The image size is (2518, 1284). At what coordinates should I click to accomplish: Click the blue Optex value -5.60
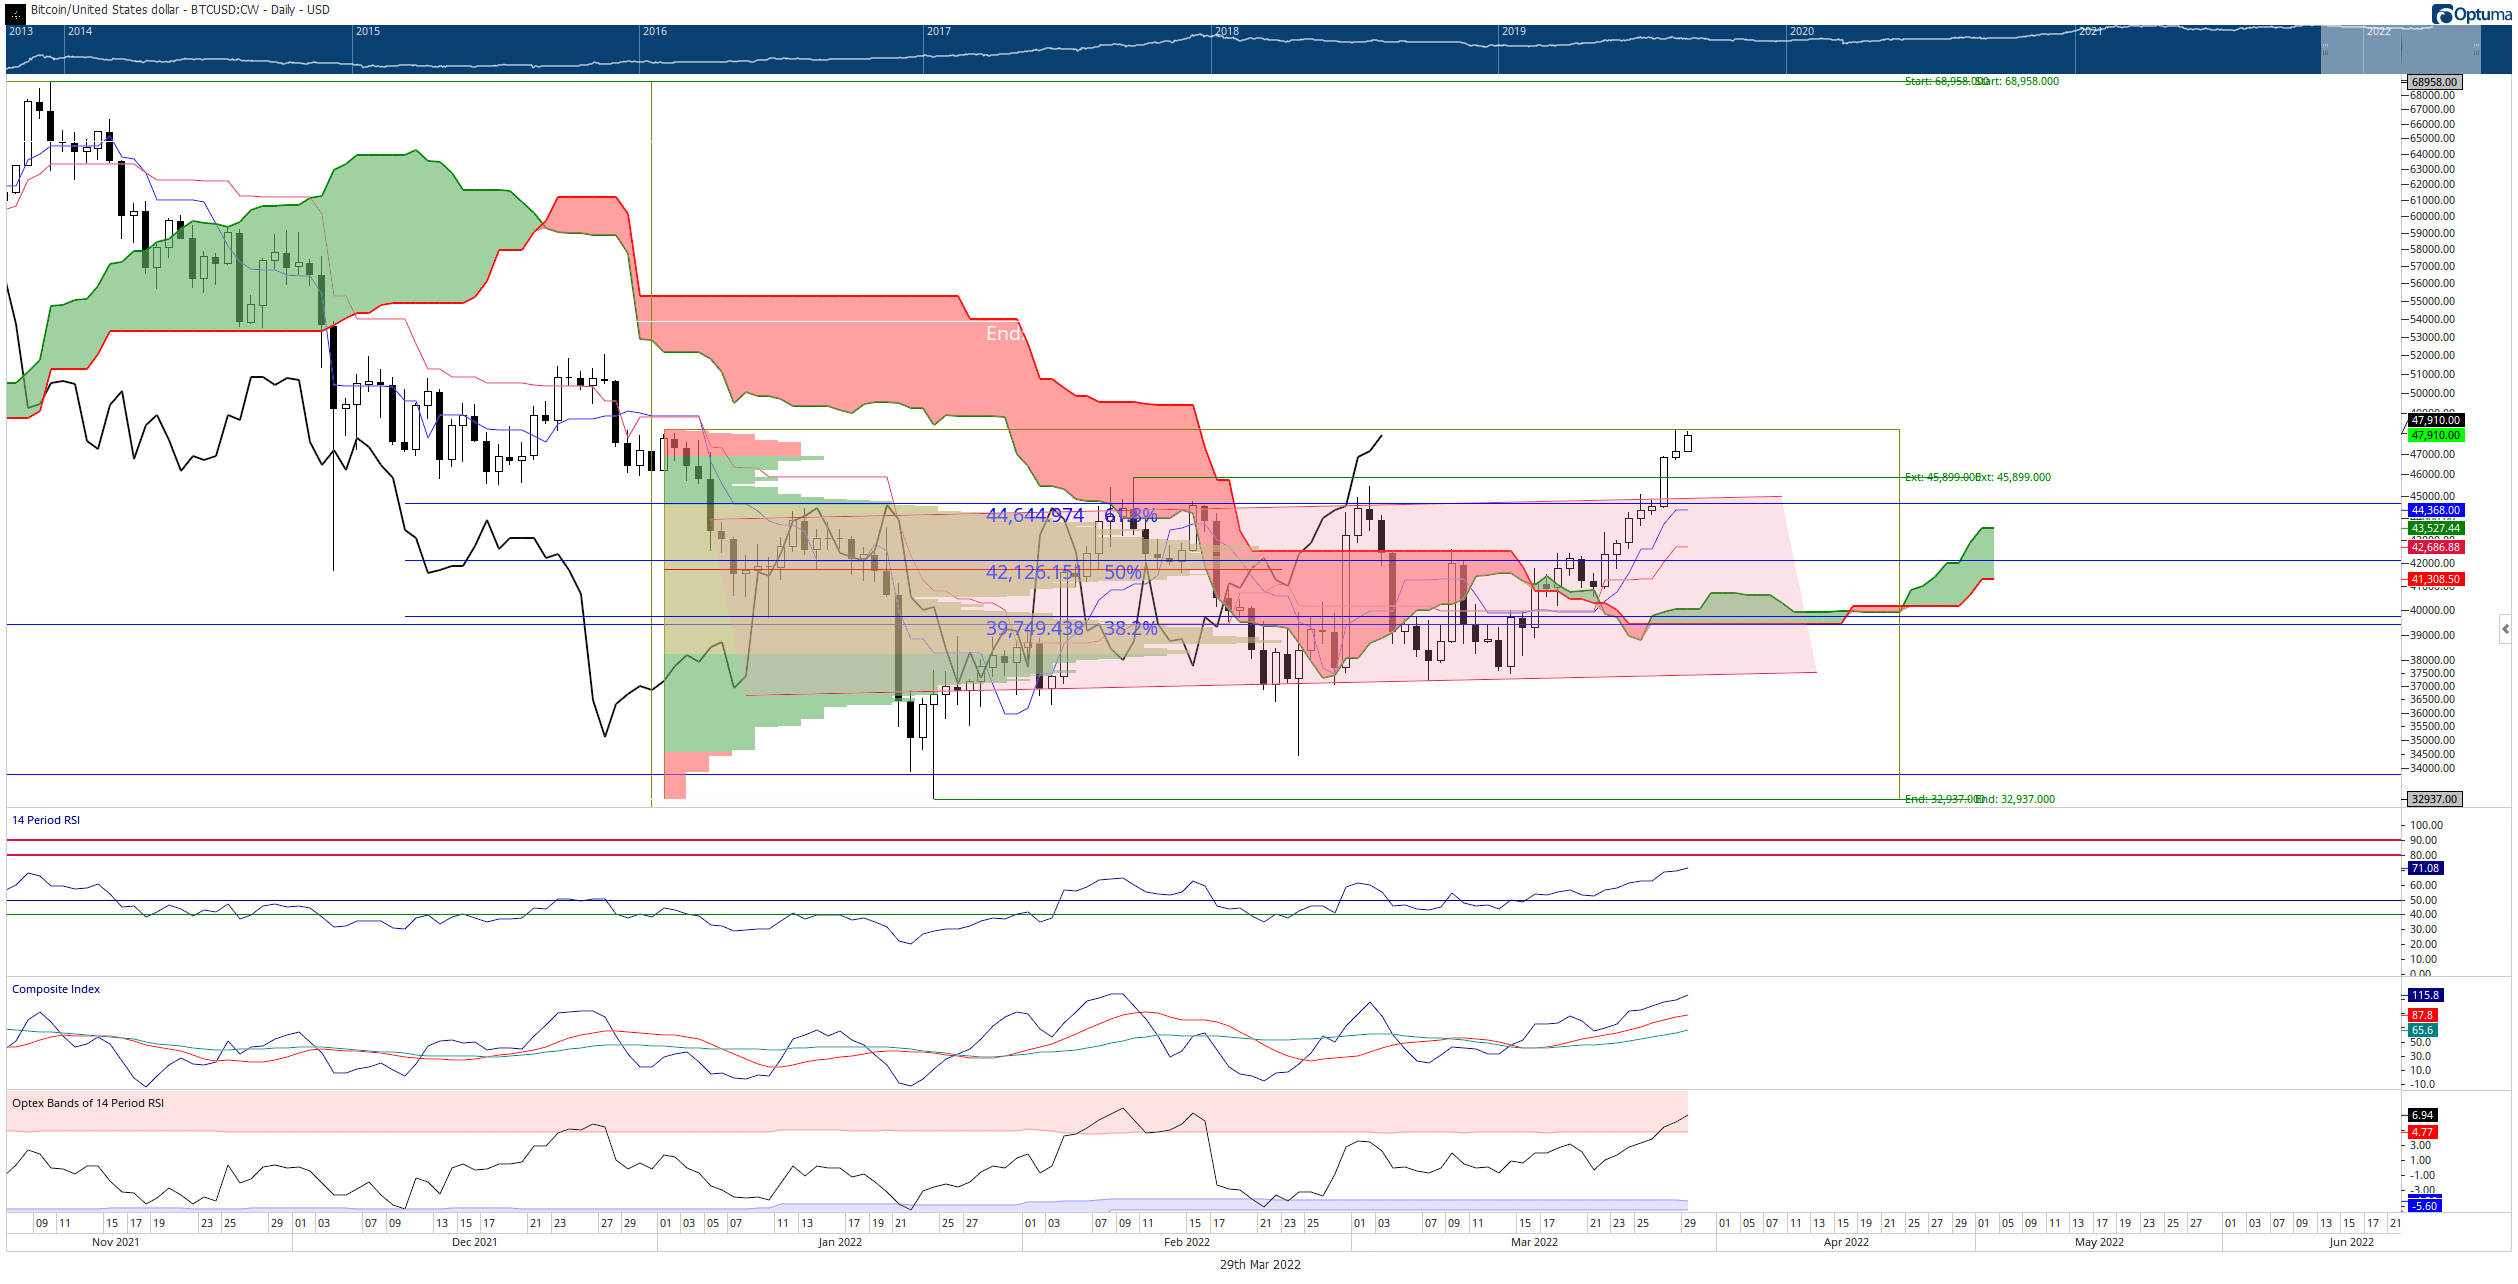click(x=2424, y=1206)
